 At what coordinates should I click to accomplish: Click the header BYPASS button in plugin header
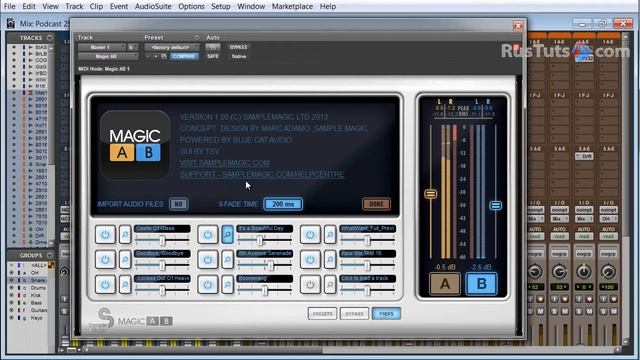coord(238,47)
